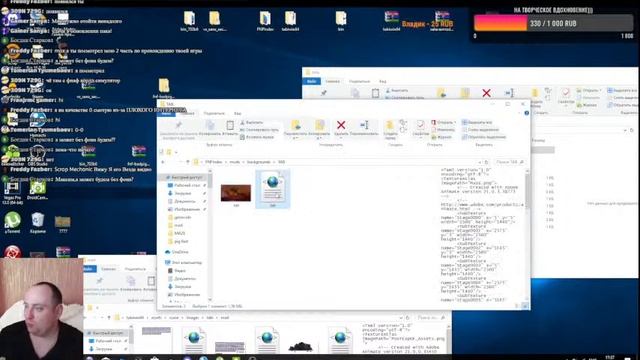Click the backgrounds segment in the front address bar

(x=258, y=162)
